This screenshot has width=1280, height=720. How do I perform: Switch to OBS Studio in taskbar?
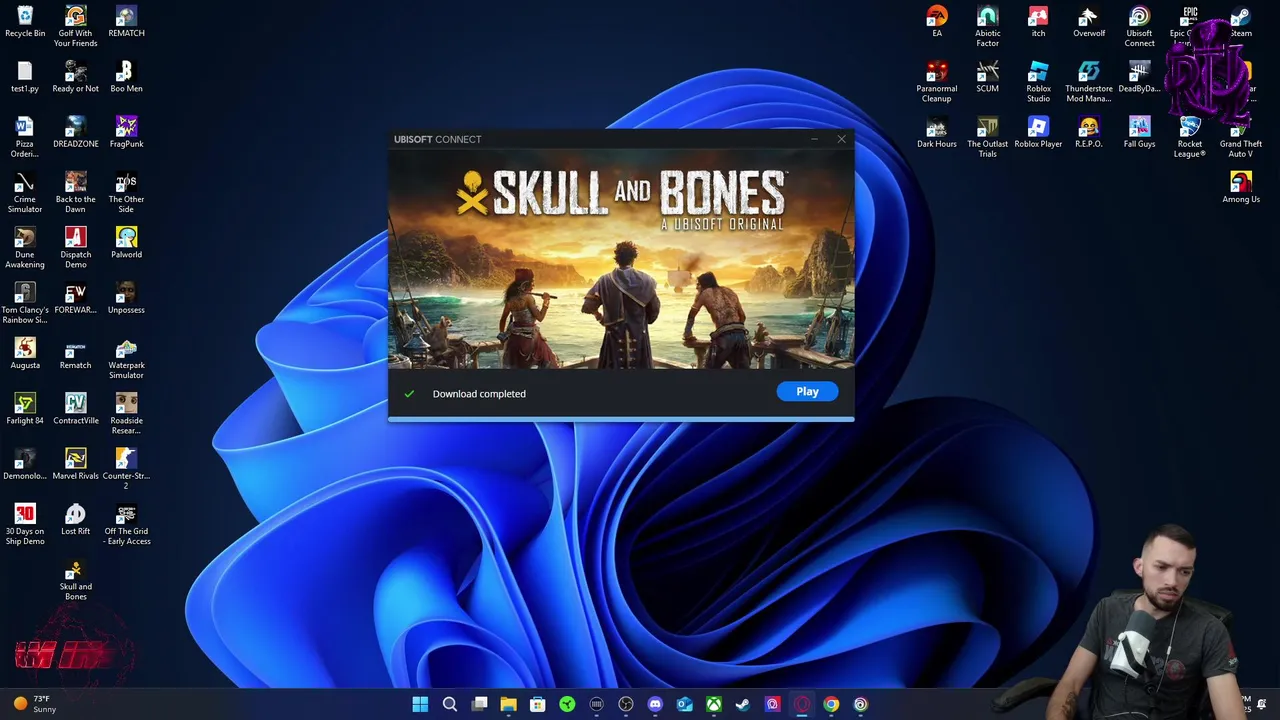626,704
